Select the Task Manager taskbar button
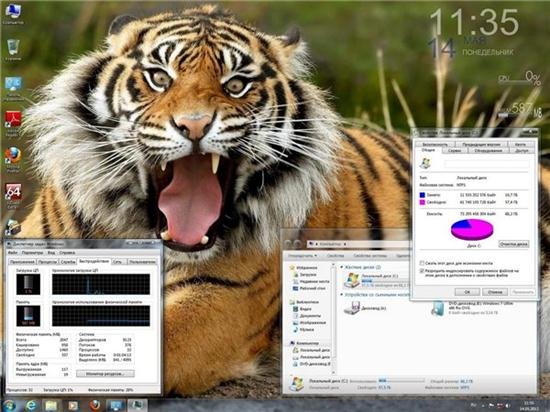The height and width of the screenshot is (412, 550). point(137,405)
